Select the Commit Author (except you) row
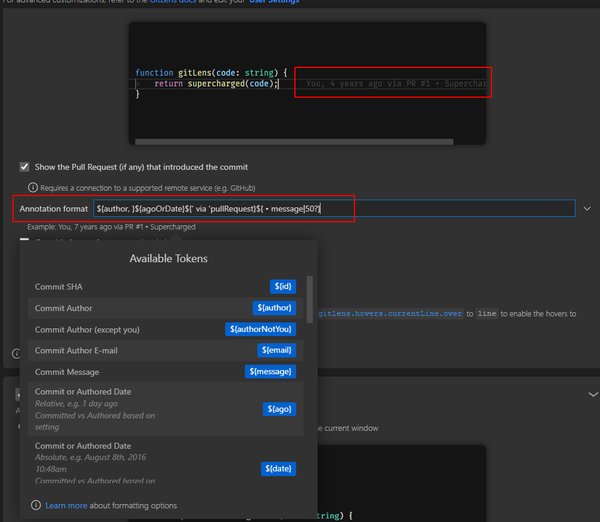The image size is (600, 522). pyautogui.click(x=165, y=329)
